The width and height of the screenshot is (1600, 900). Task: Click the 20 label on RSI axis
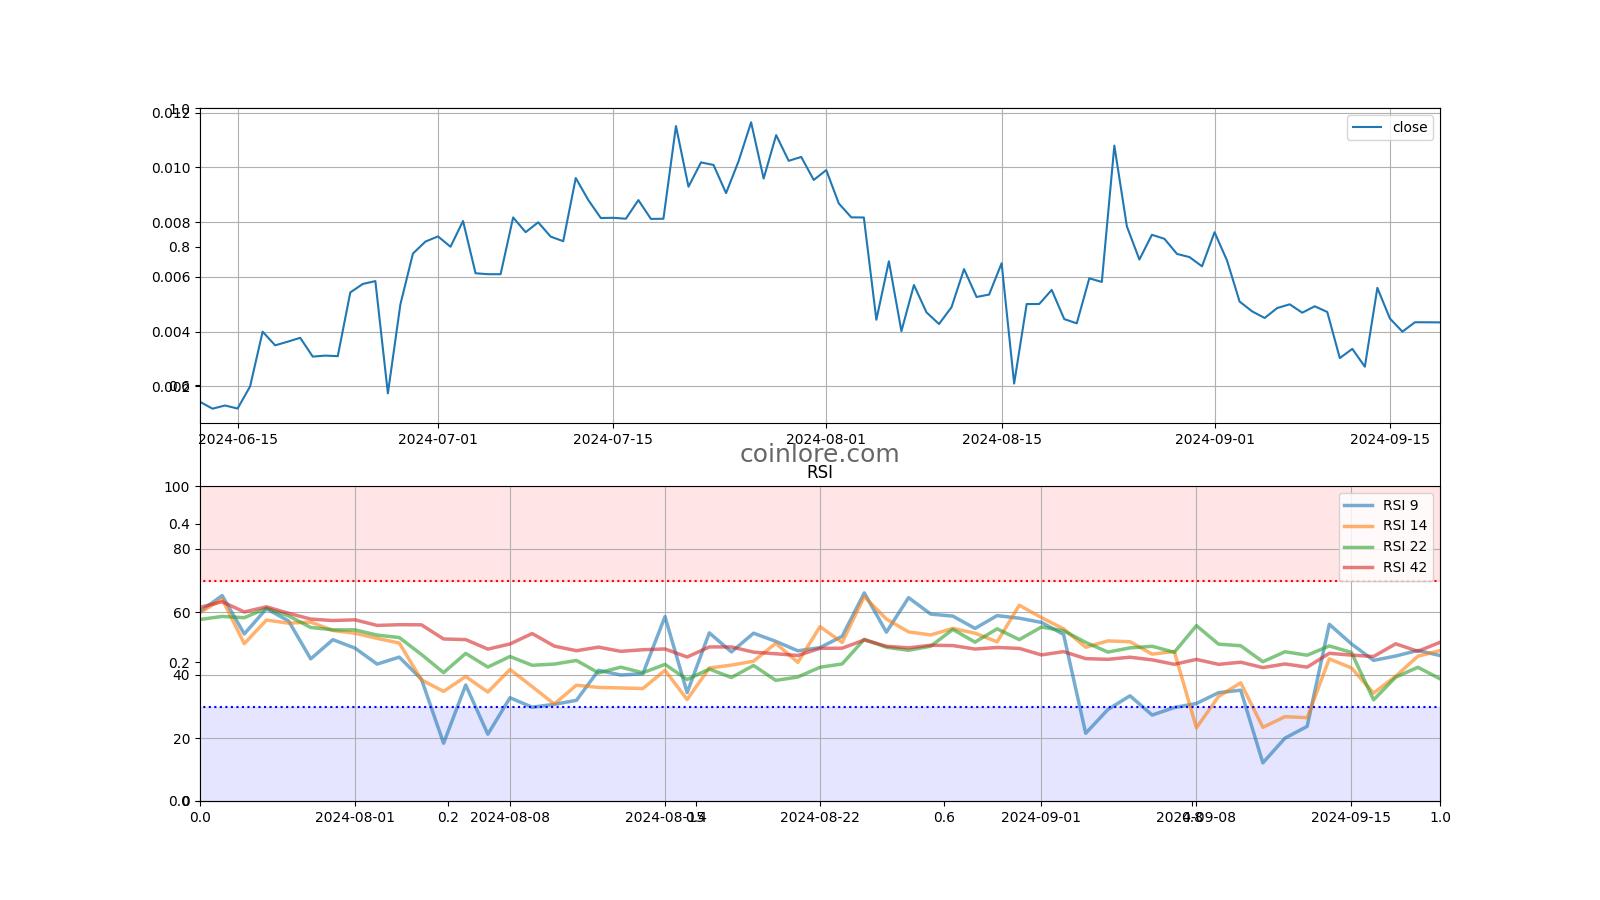(181, 739)
